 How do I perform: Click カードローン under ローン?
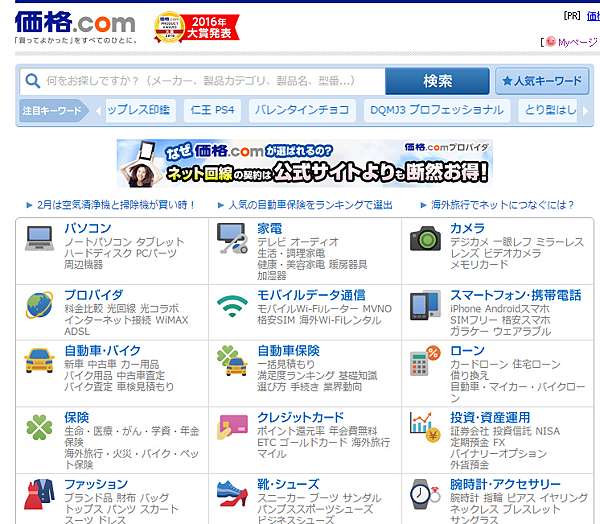479,364
